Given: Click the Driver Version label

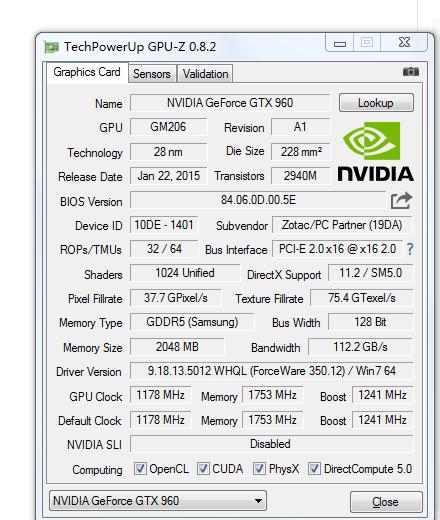Looking at the screenshot, I should click(x=89, y=372).
